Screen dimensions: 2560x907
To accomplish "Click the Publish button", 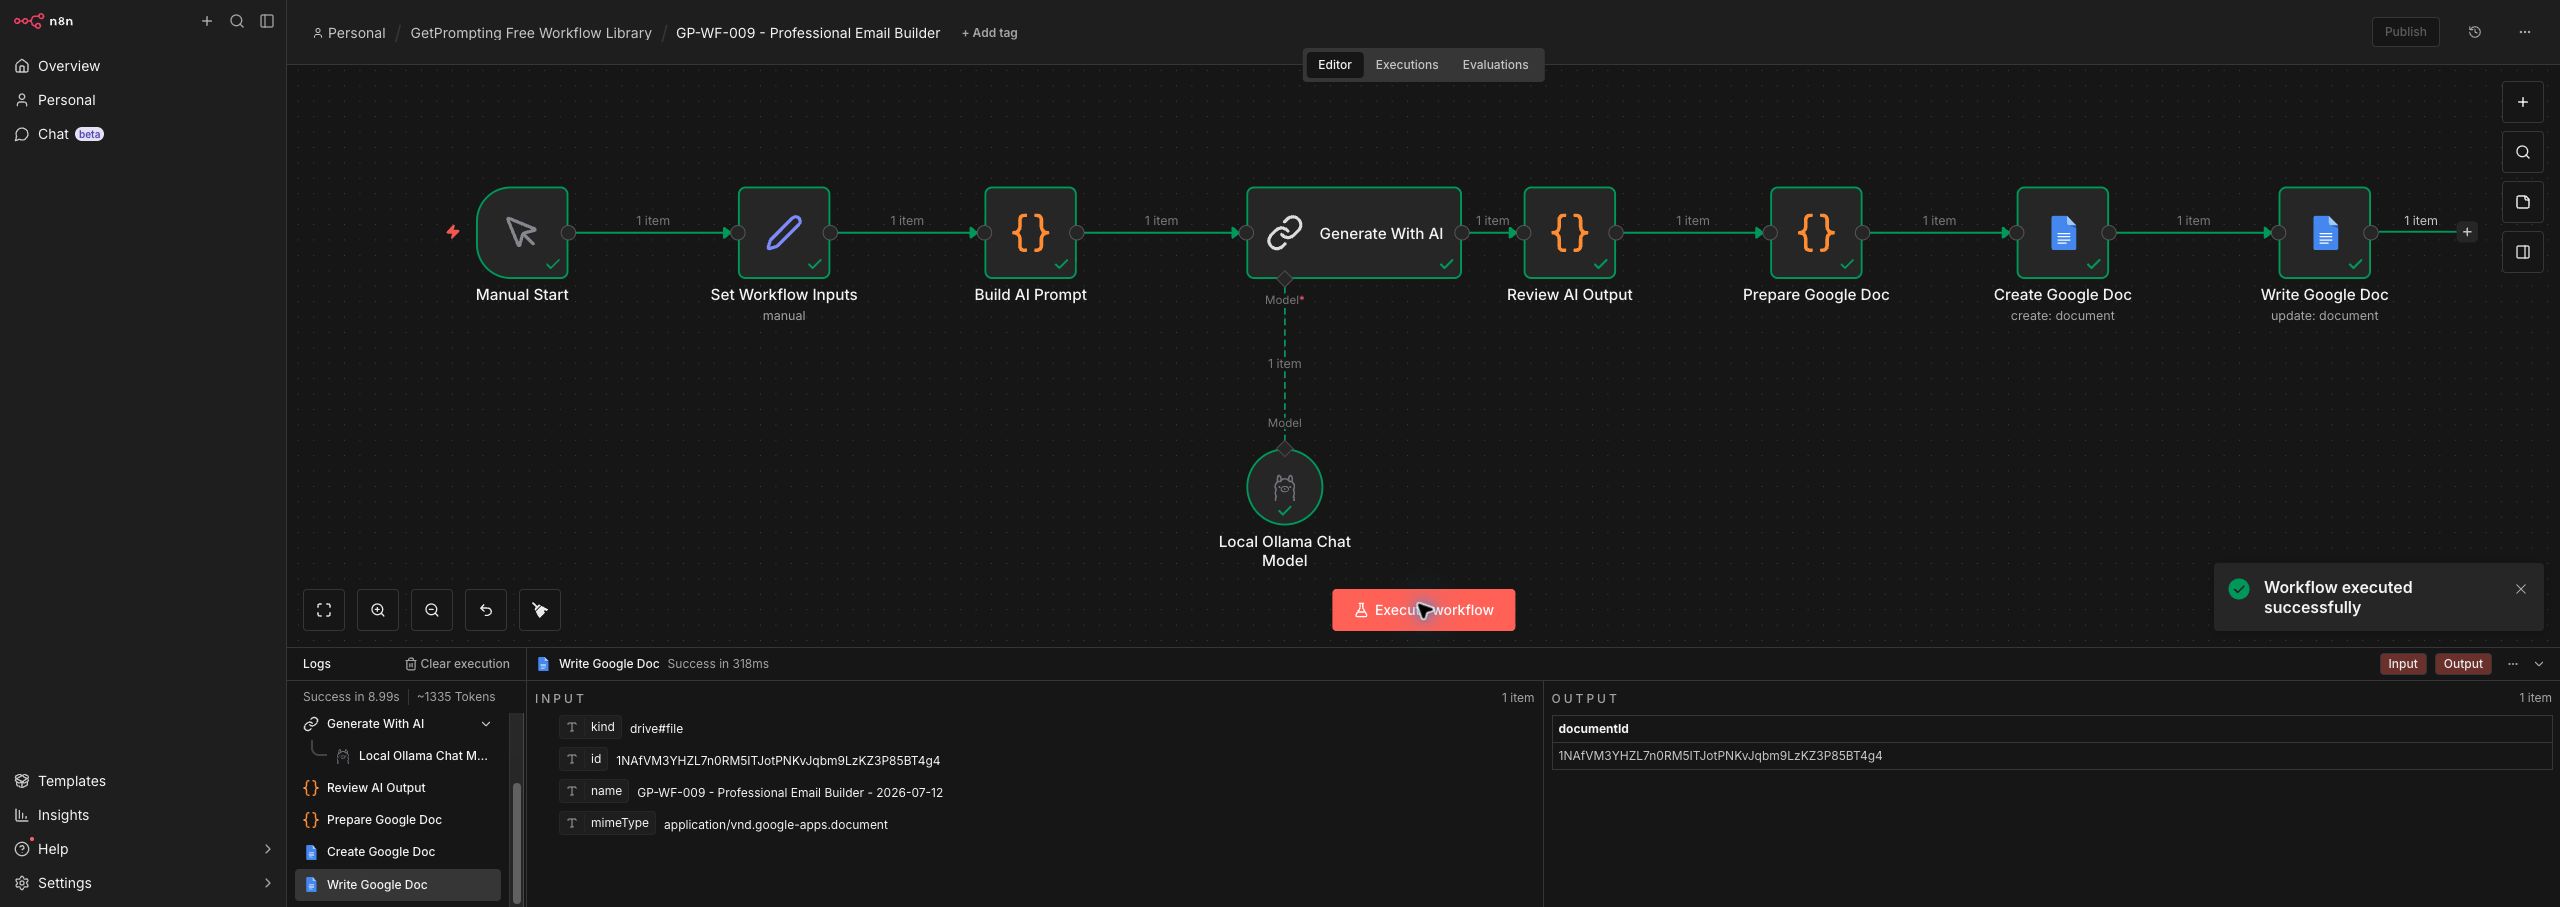I will coord(2405,32).
